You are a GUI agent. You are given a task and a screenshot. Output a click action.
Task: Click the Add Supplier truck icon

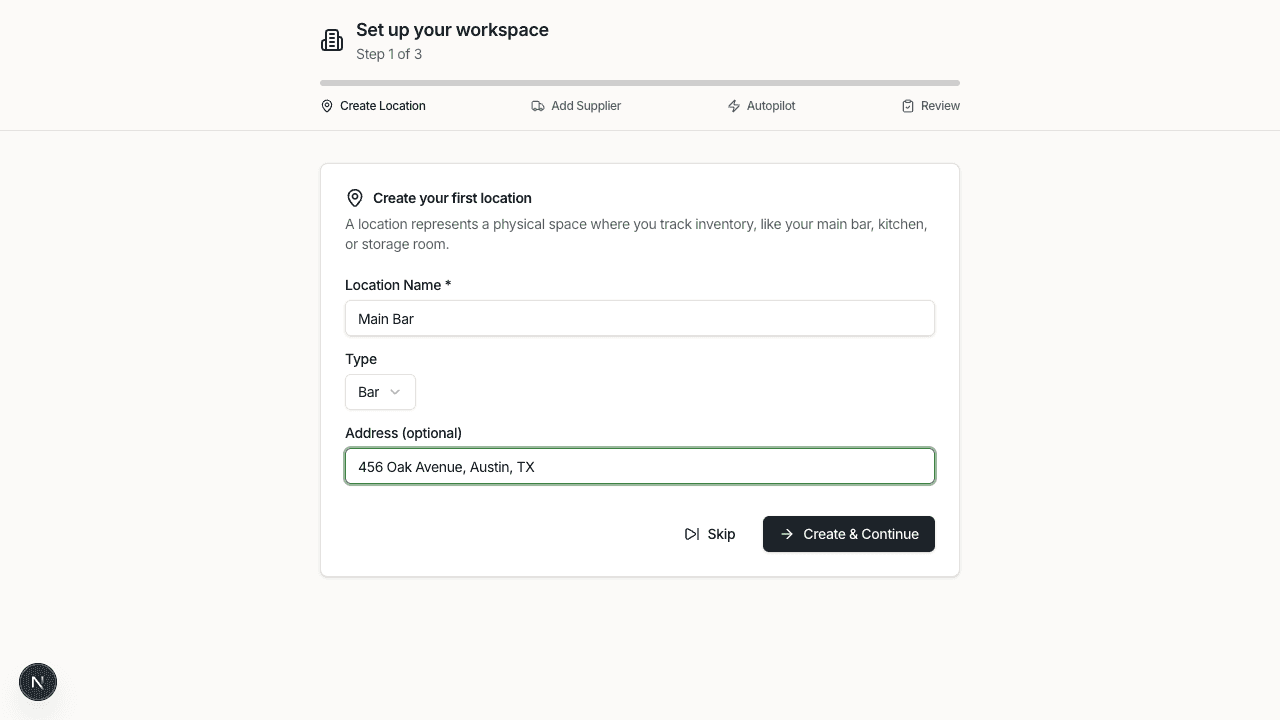pos(538,105)
